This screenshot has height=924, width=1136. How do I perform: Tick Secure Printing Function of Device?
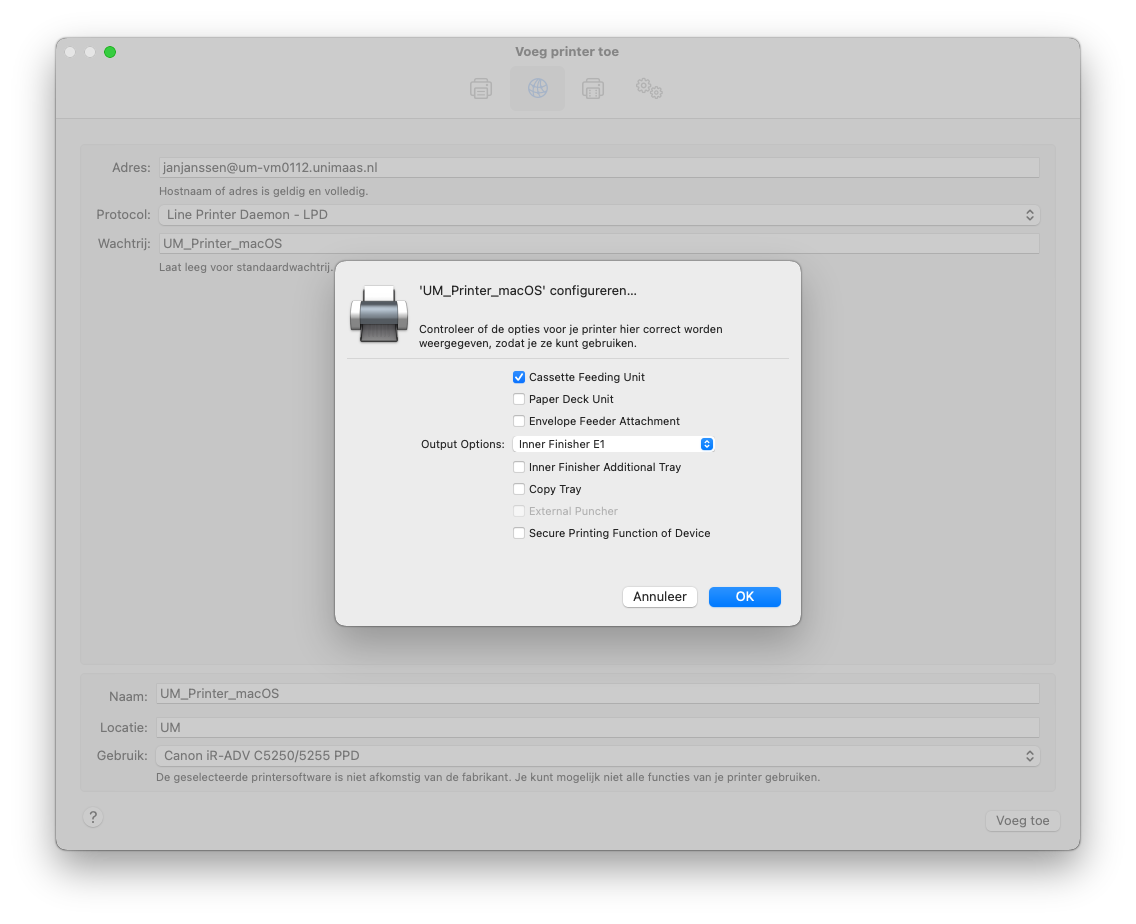point(519,533)
